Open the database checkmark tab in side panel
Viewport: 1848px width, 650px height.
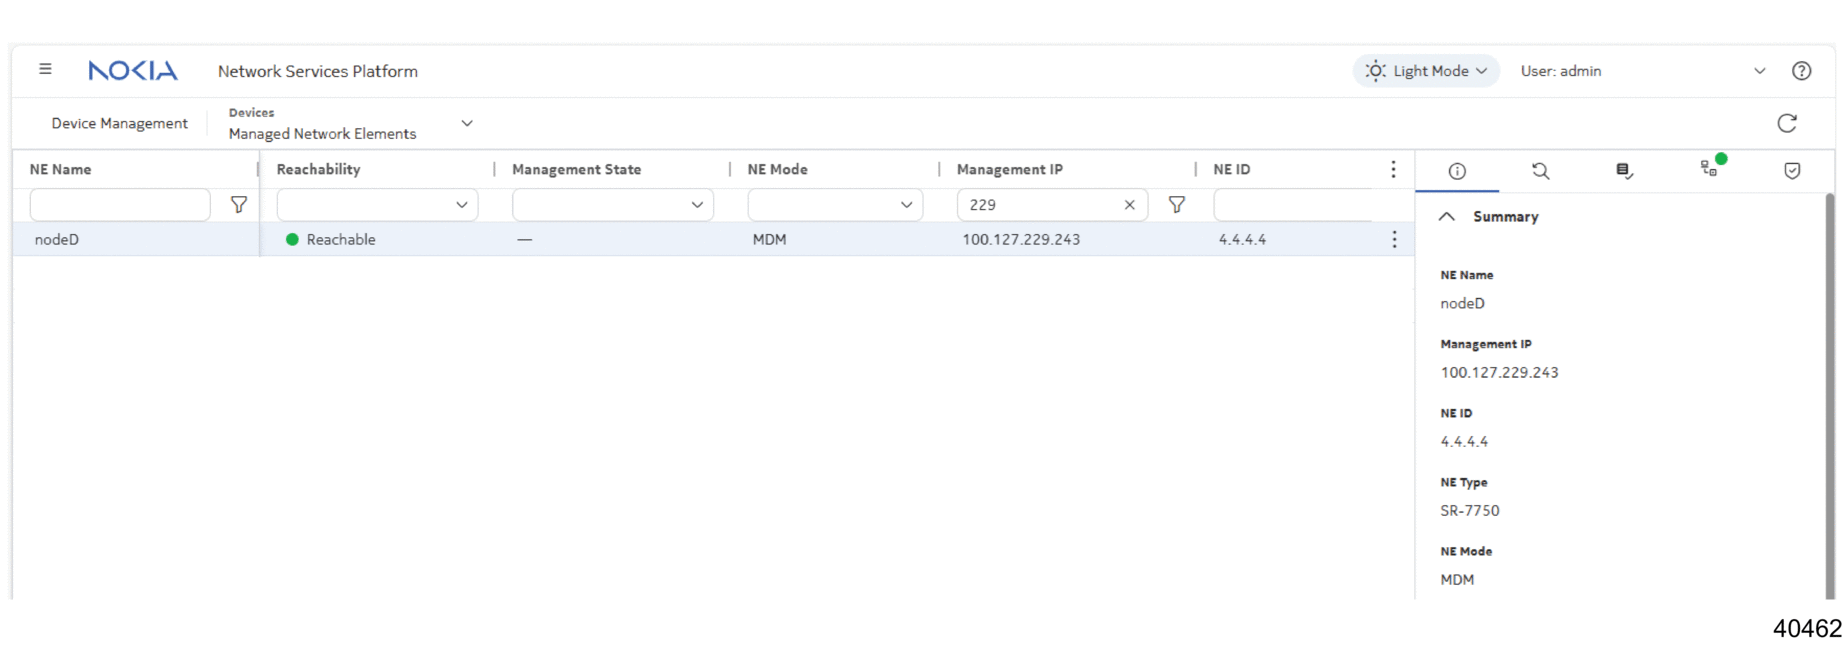click(1624, 171)
